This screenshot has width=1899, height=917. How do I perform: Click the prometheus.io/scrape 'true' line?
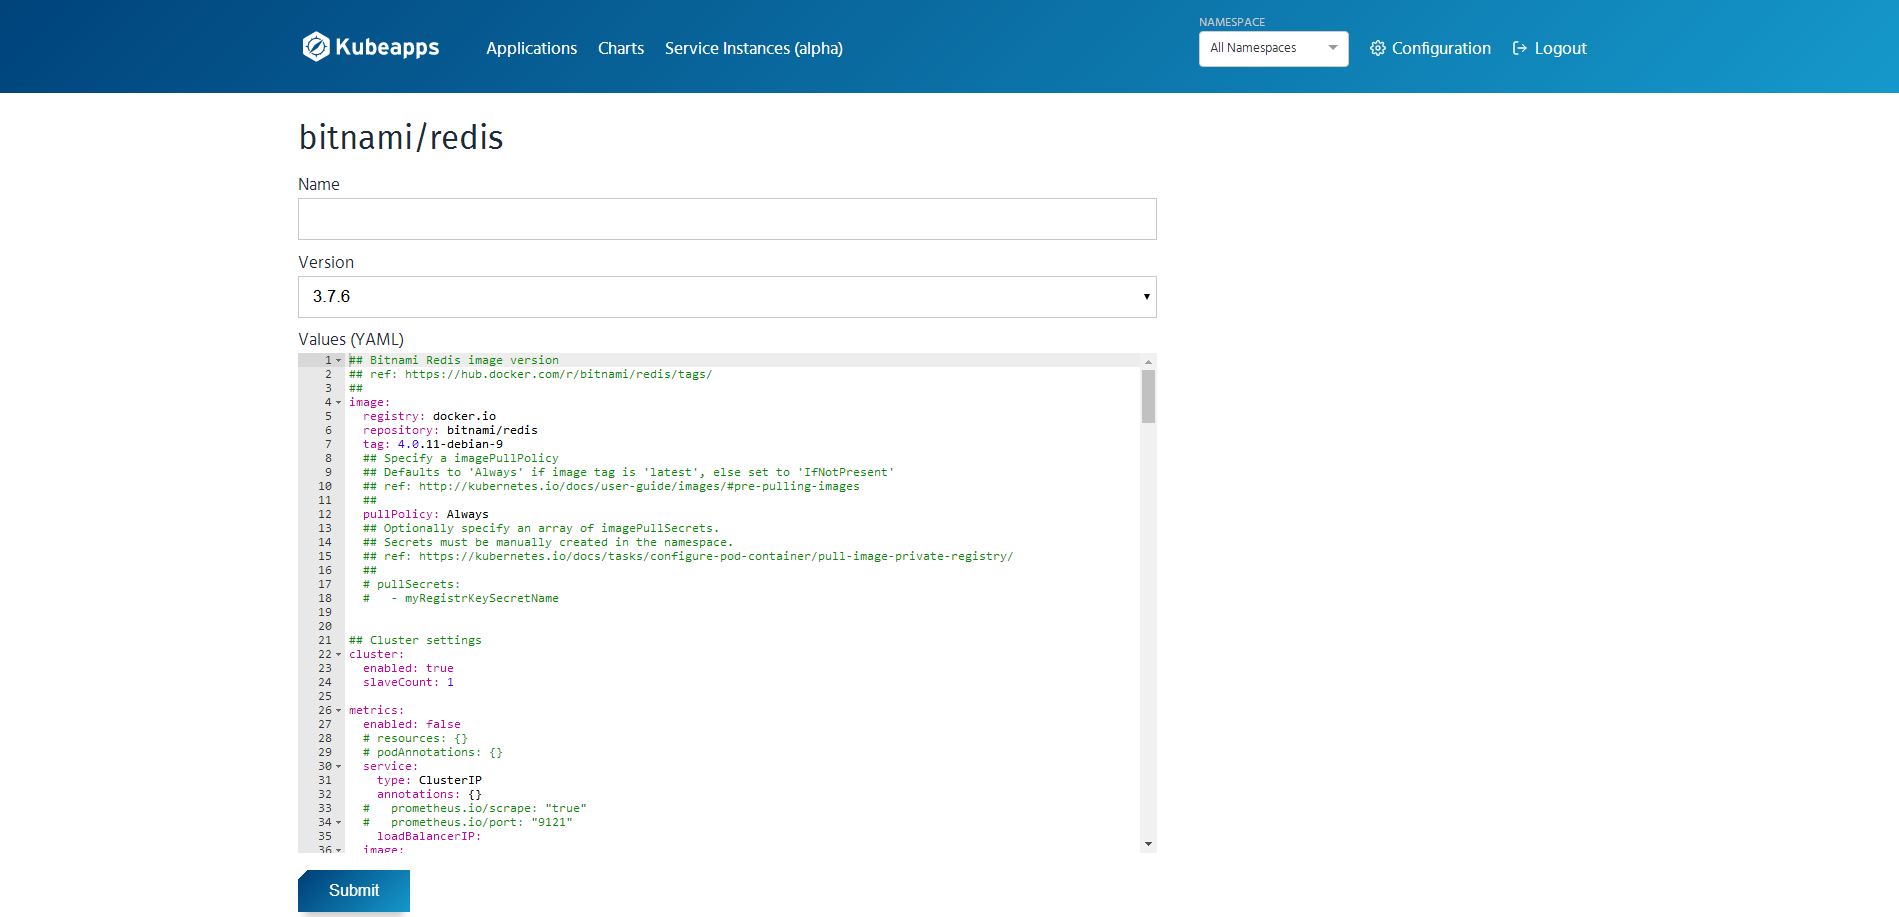[475, 808]
